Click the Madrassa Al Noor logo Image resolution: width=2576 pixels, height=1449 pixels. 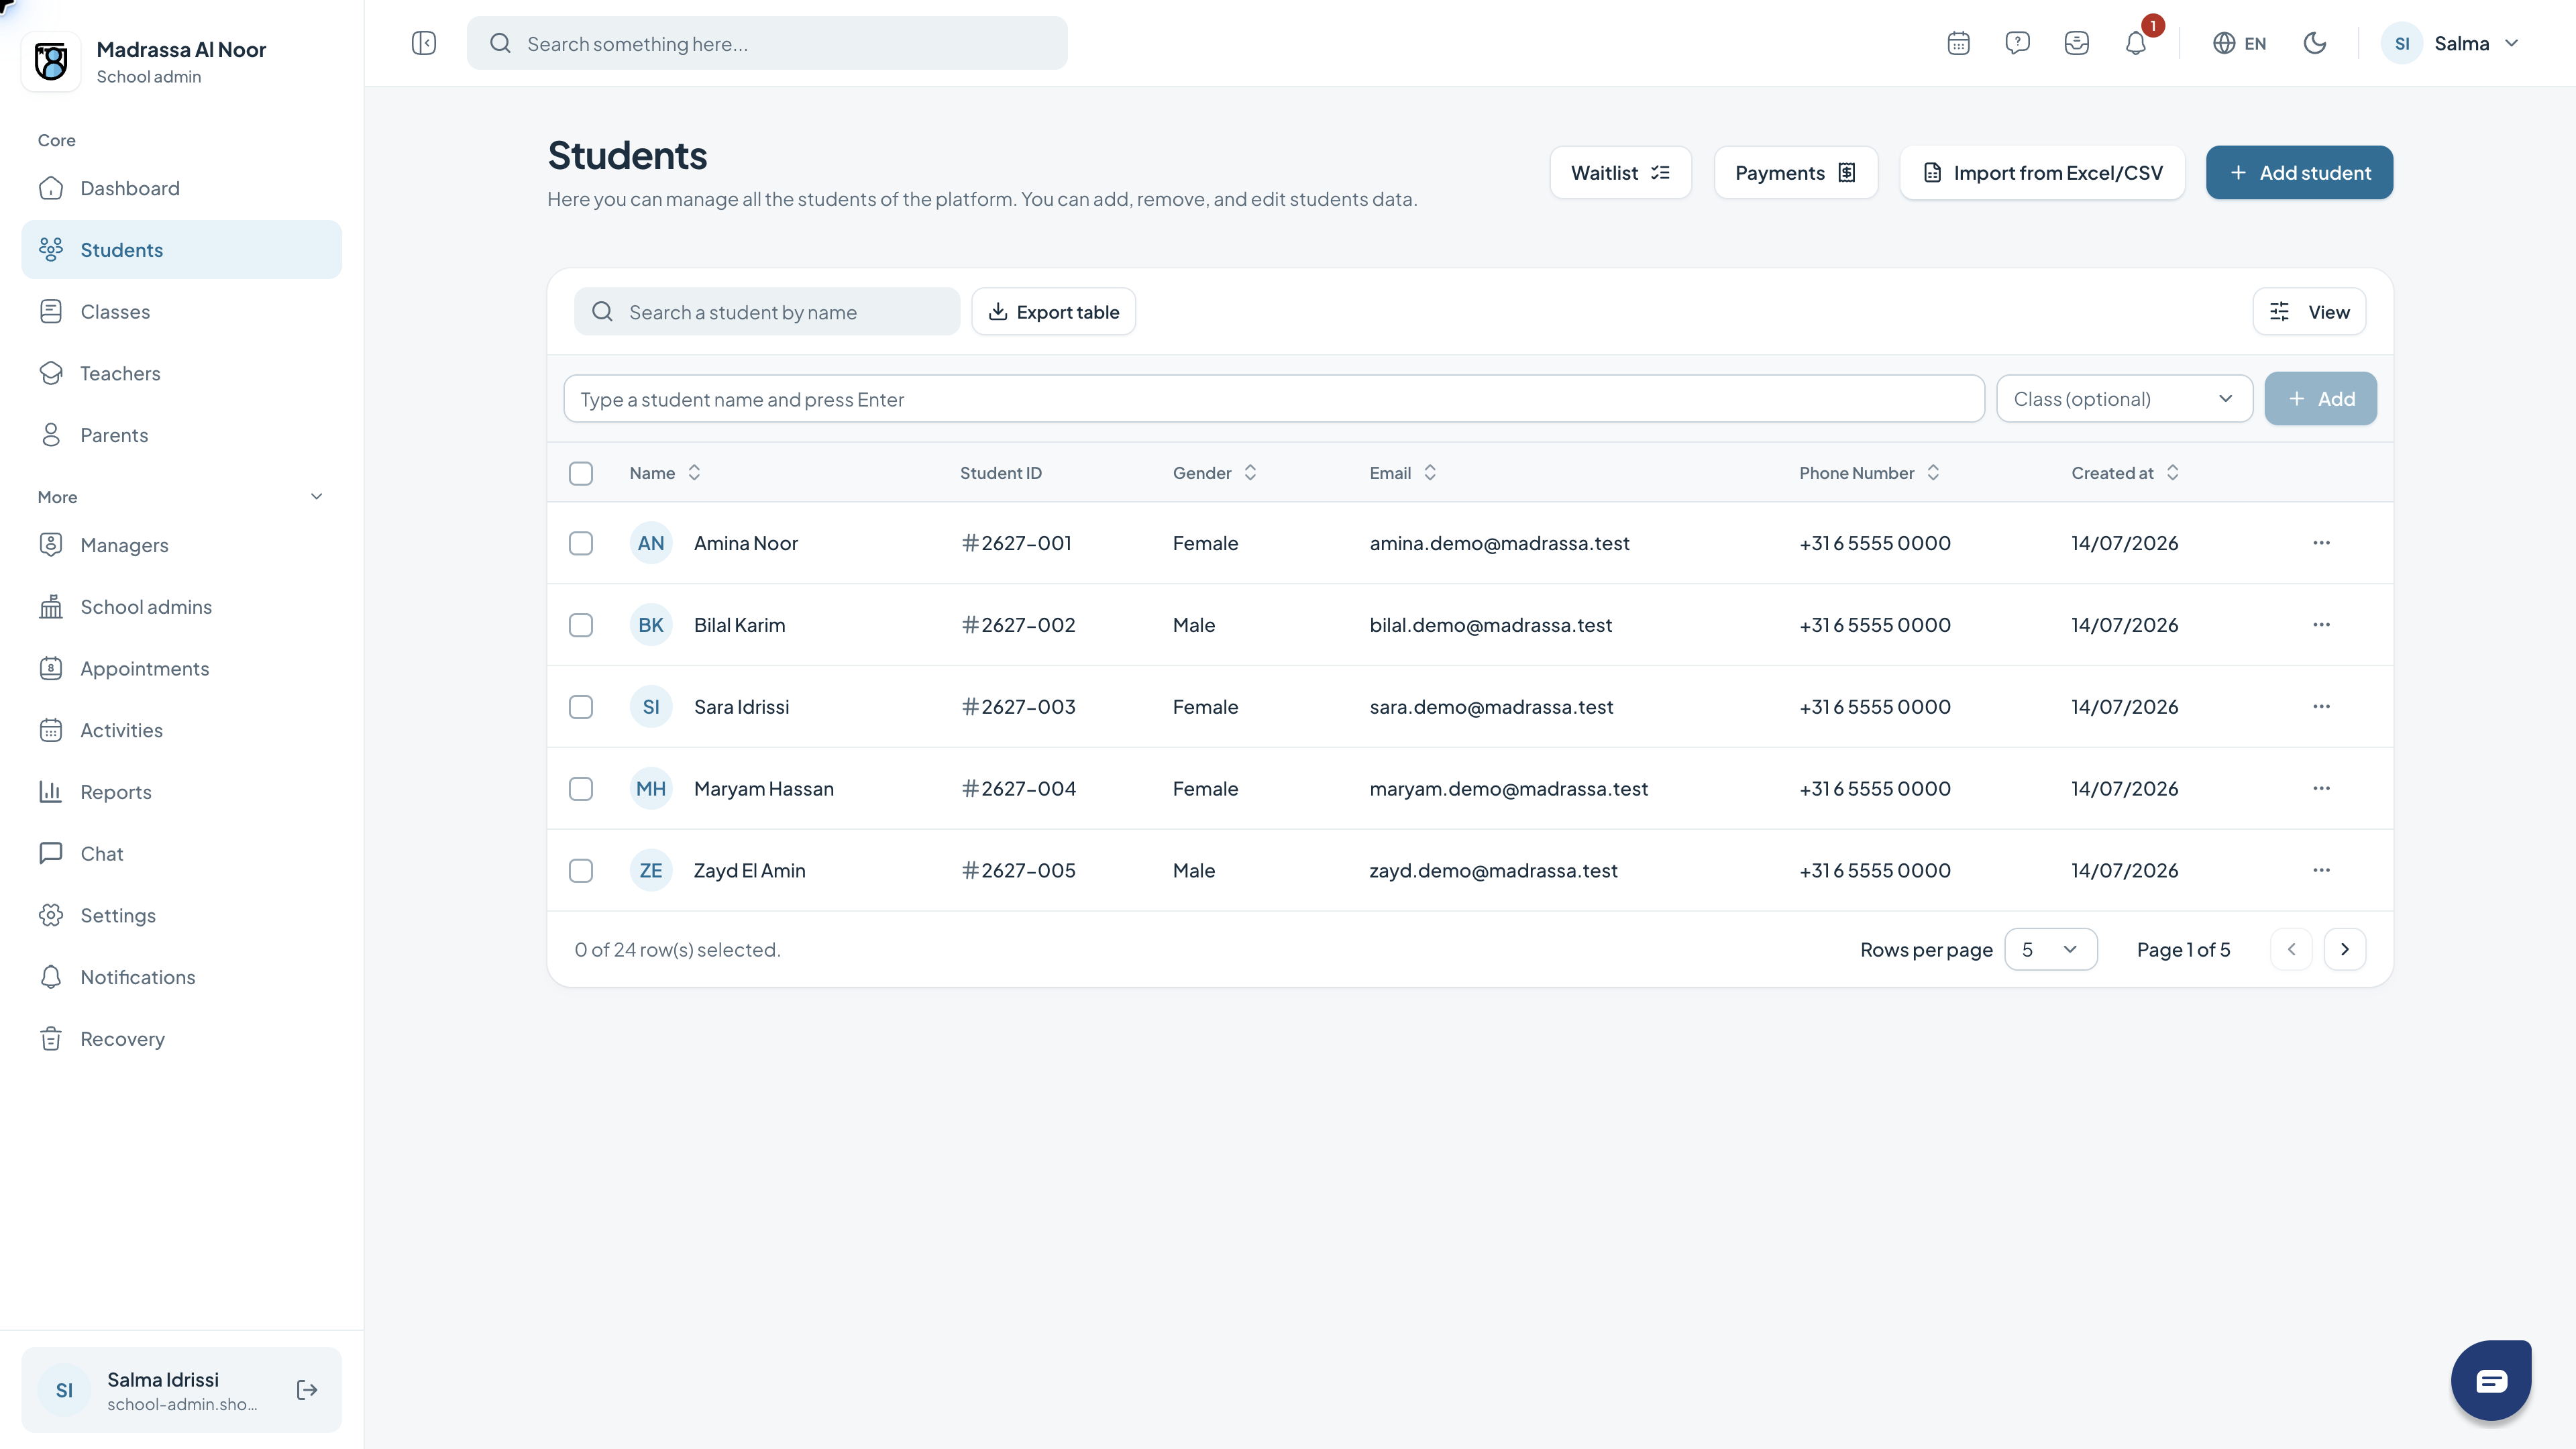click(51, 62)
